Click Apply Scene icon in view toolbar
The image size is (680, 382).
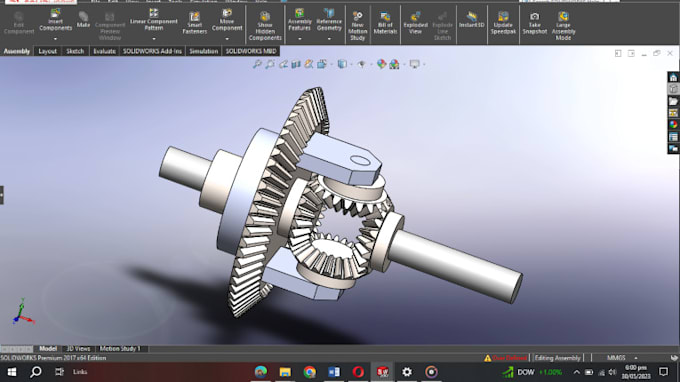click(x=394, y=64)
